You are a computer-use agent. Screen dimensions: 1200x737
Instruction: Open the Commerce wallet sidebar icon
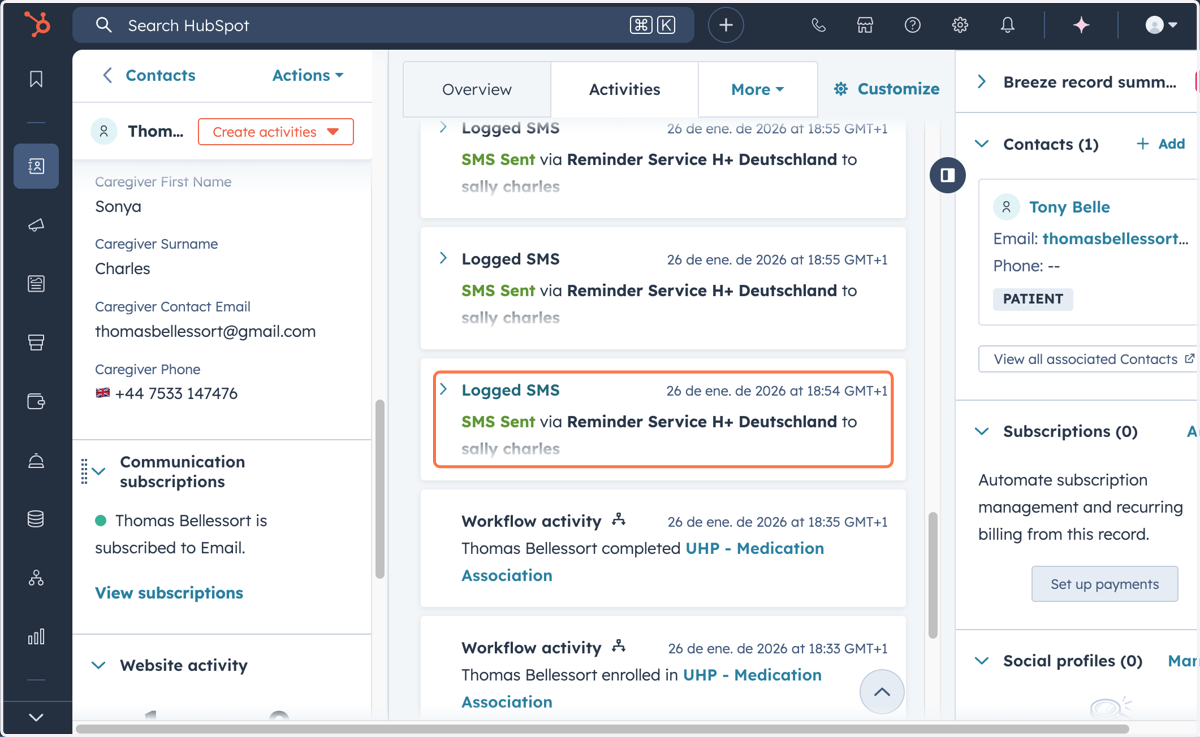36,402
